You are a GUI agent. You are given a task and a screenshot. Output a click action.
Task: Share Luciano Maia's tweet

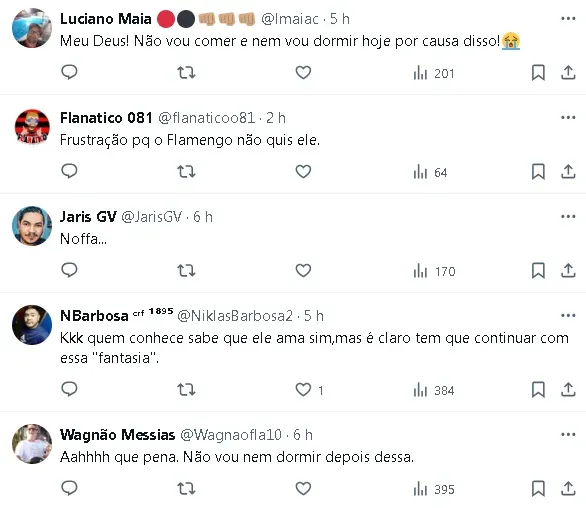click(568, 73)
